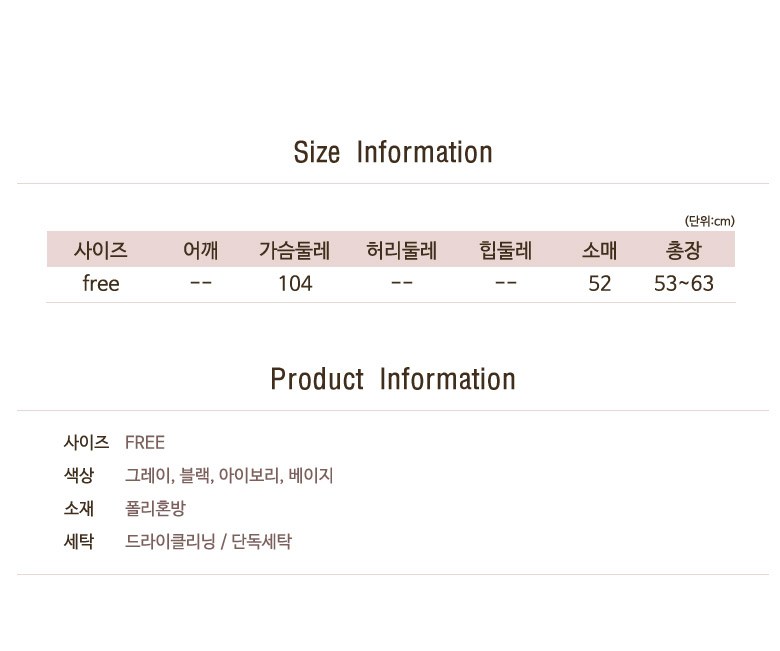Click the 폴리혼방 material text
Viewport: 780px width, 651px height.
click(x=155, y=508)
